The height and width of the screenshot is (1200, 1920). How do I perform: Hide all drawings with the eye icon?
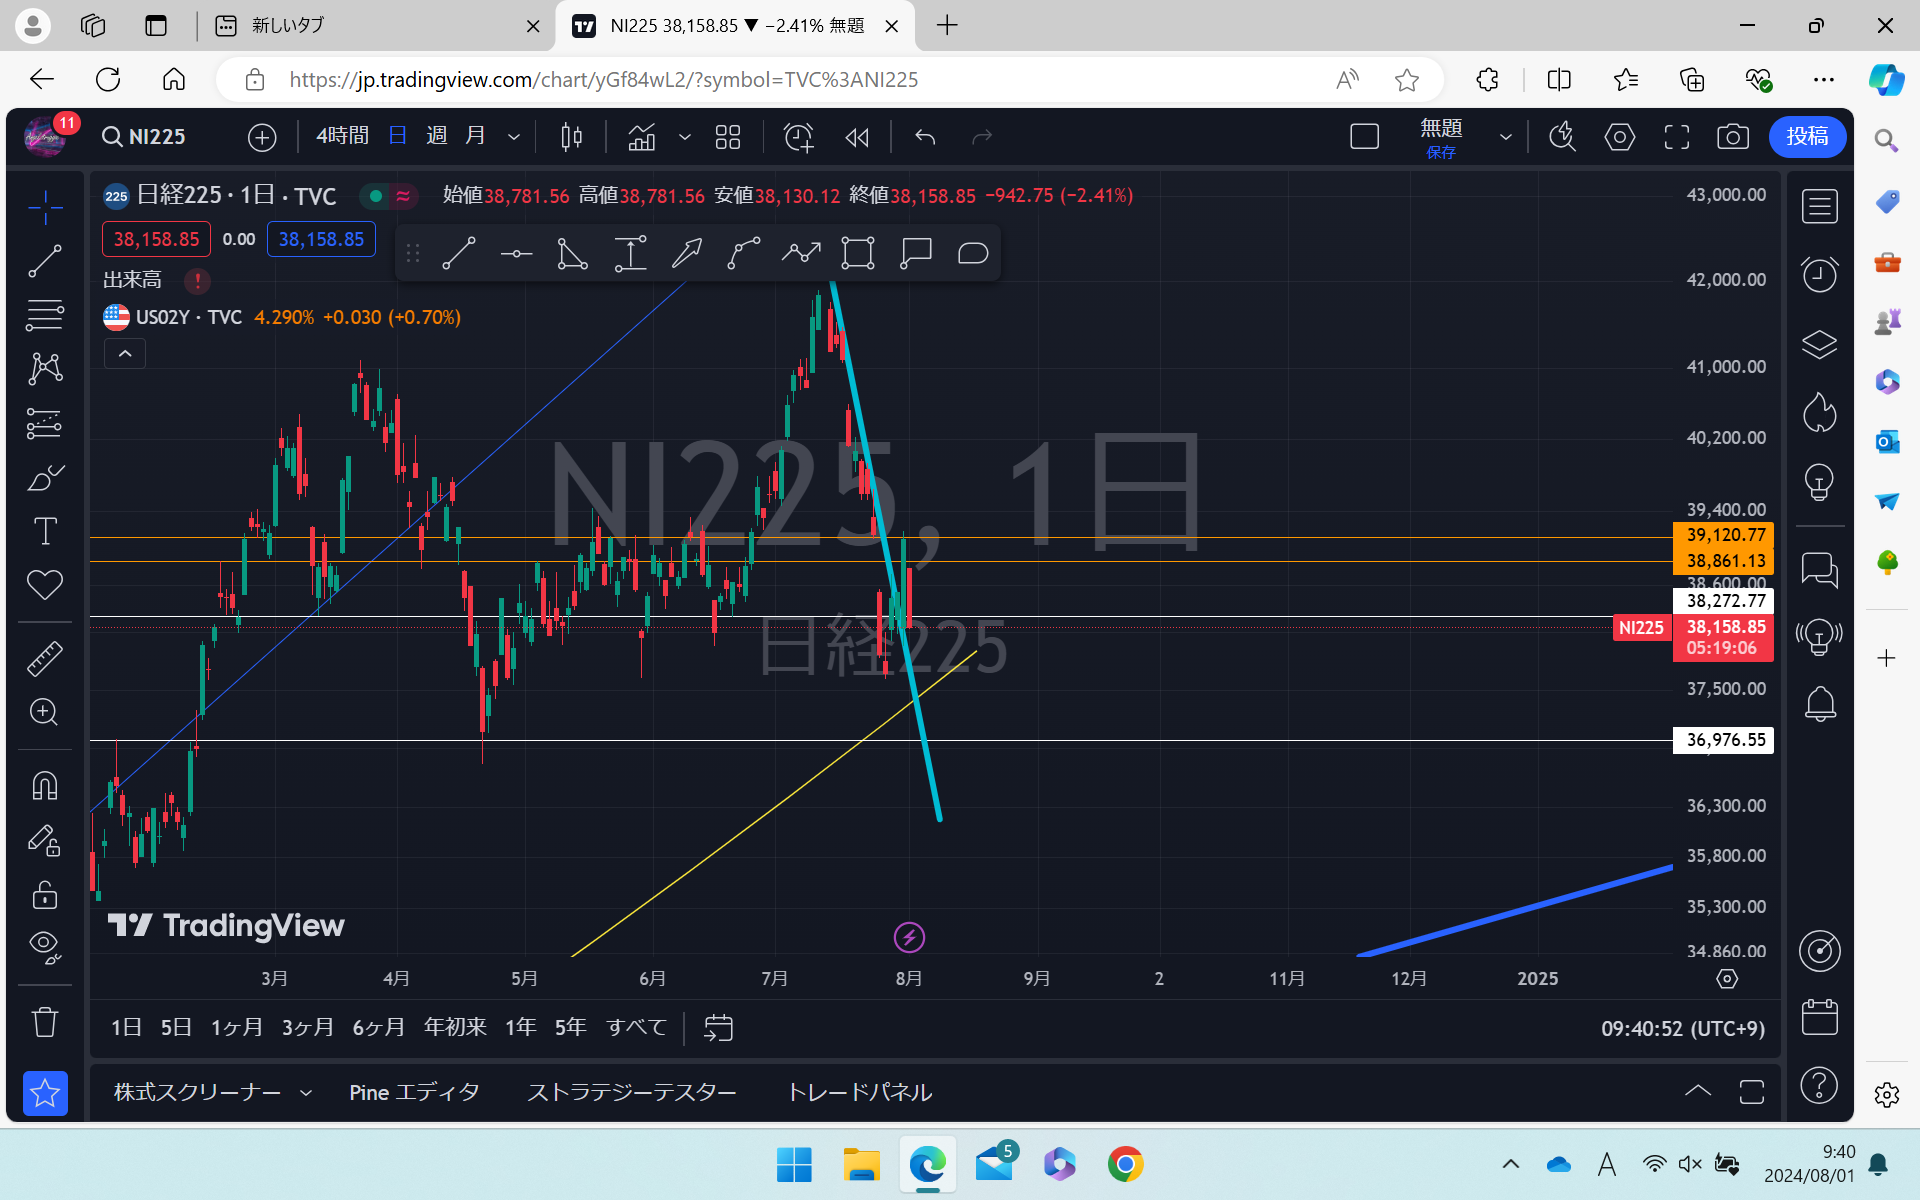(45, 947)
